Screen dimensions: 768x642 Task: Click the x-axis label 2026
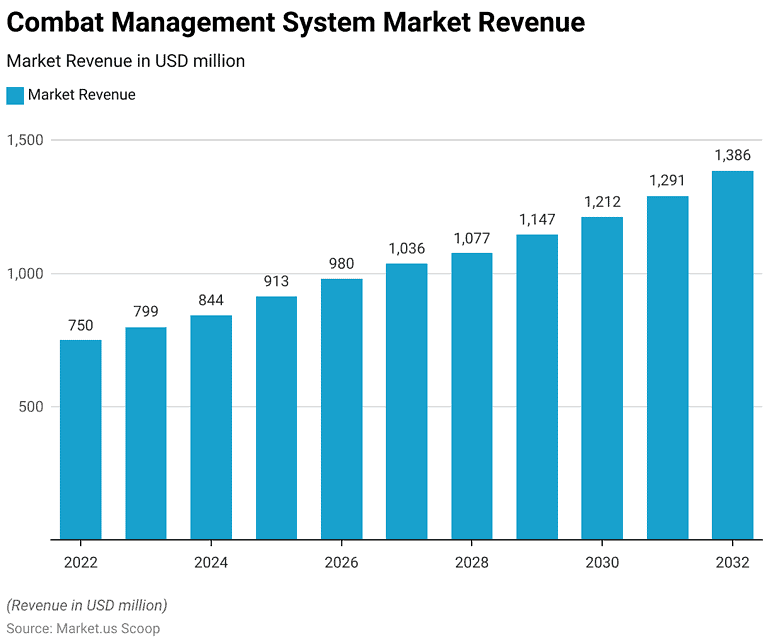(x=341, y=562)
